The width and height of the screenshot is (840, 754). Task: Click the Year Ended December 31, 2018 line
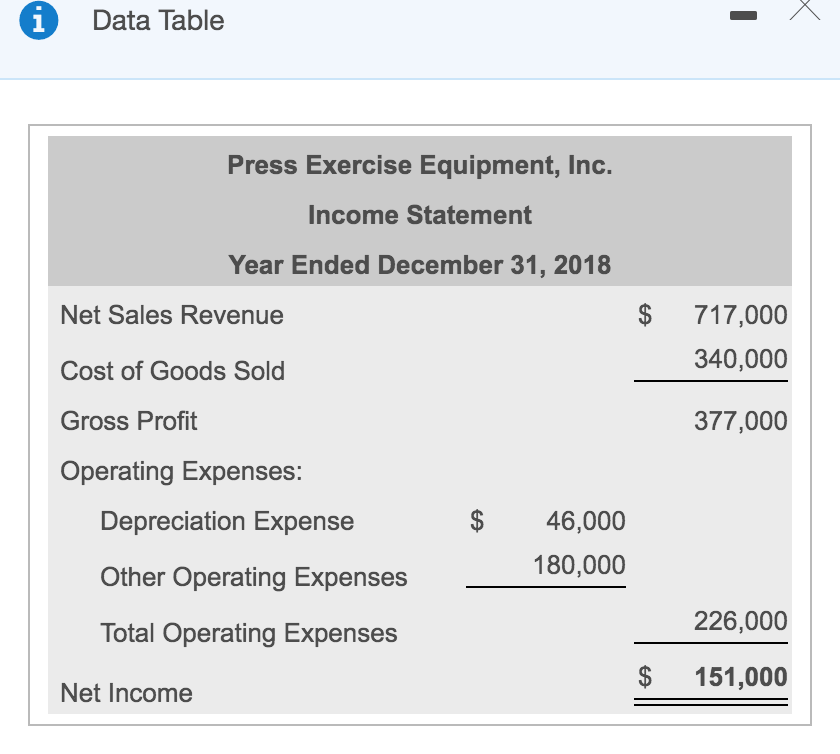419,265
